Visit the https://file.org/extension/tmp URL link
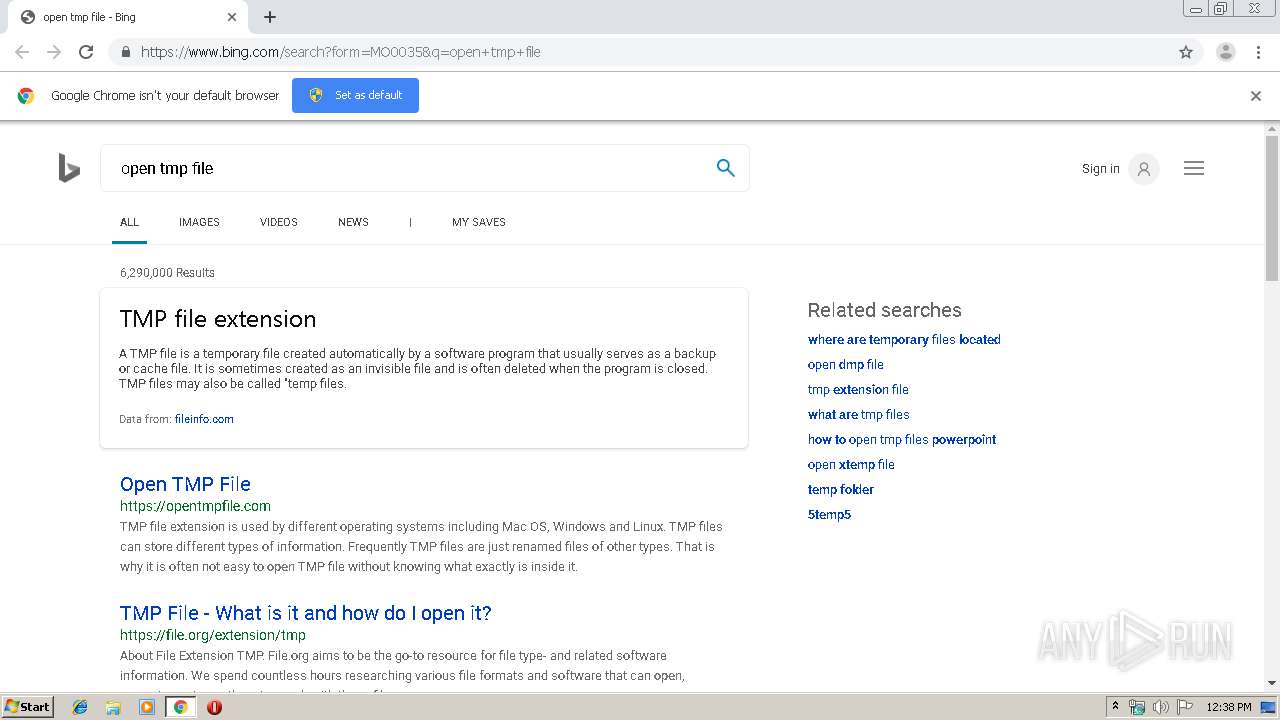This screenshot has height=720, width=1280. tap(213, 635)
